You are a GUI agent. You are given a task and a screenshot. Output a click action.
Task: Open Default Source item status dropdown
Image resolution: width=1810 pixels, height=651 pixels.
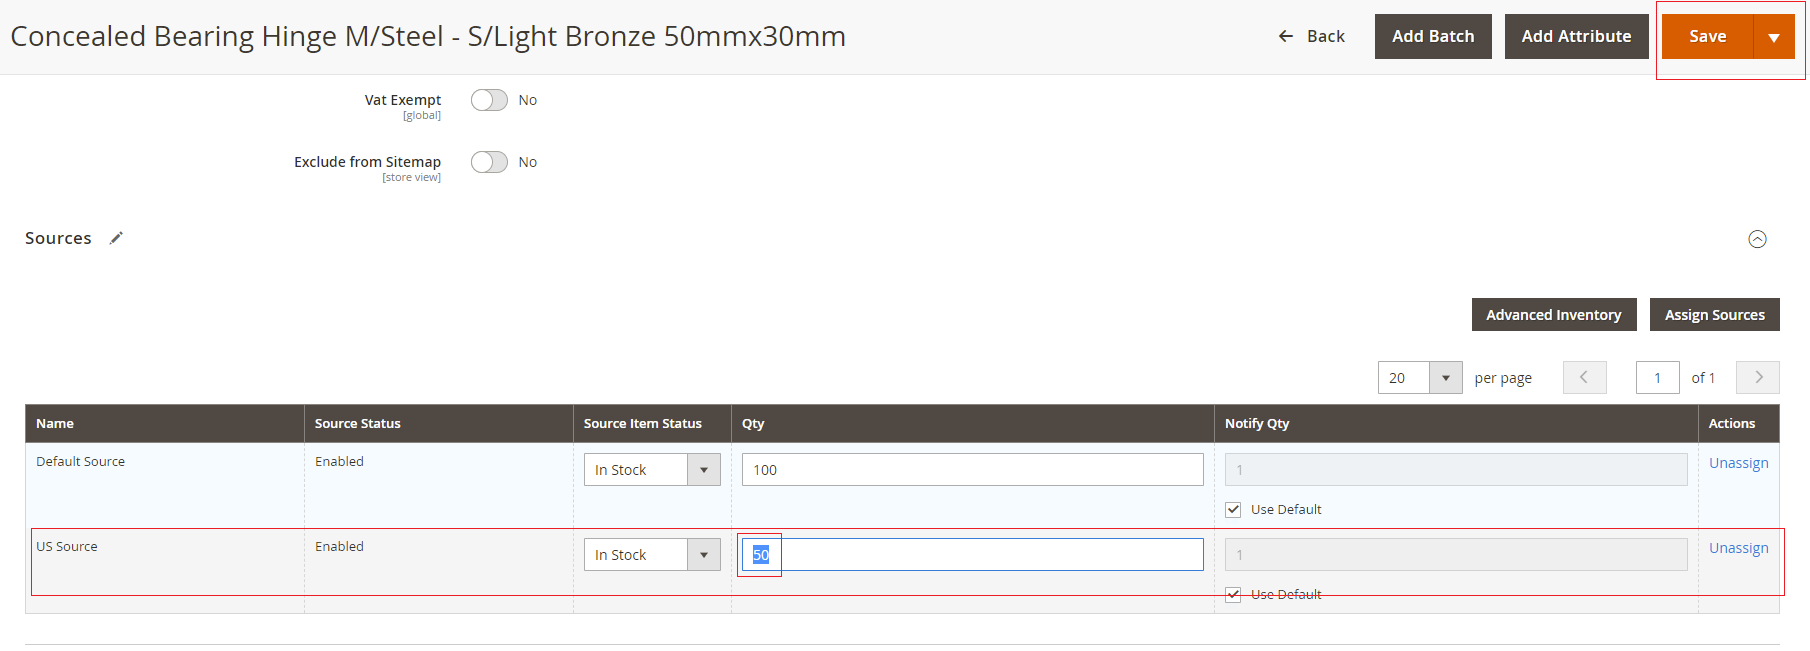tap(652, 470)
